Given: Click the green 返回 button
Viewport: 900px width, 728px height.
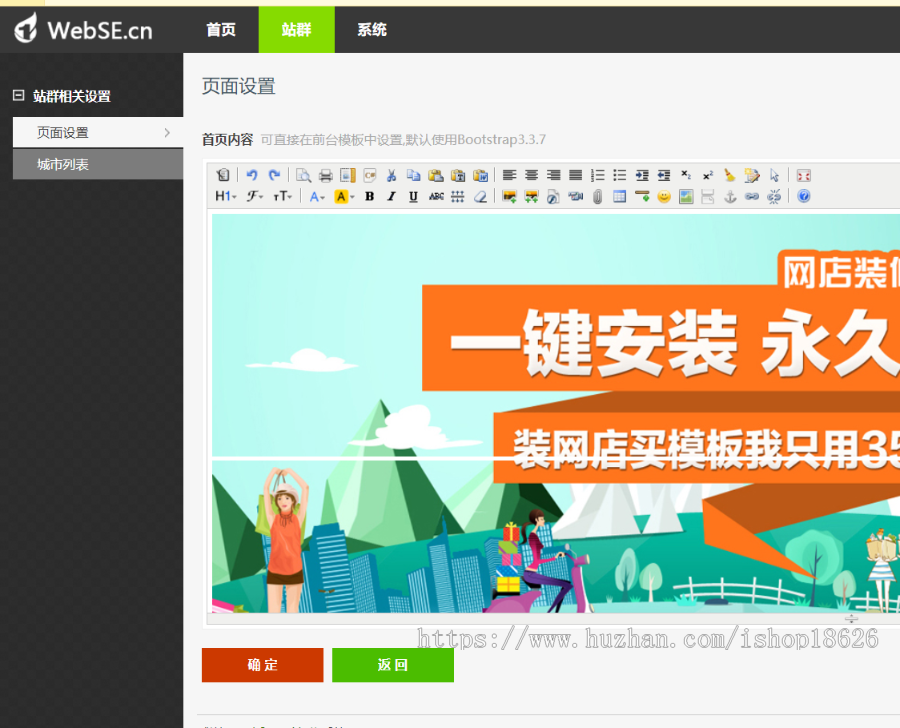Looking at the screenshot, I should pyautogui.click(x=393, y=665).
